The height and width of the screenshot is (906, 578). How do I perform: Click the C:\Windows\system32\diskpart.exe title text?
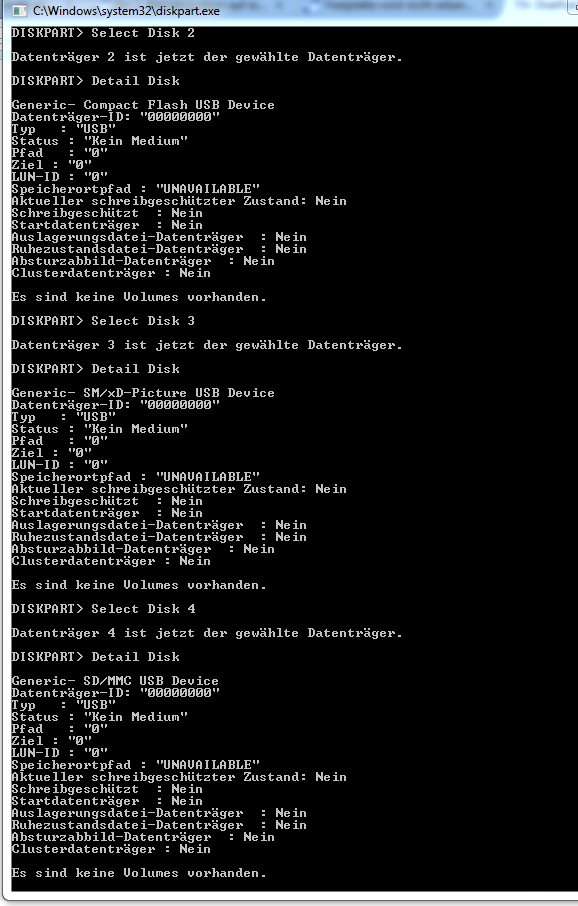point(126,10)
